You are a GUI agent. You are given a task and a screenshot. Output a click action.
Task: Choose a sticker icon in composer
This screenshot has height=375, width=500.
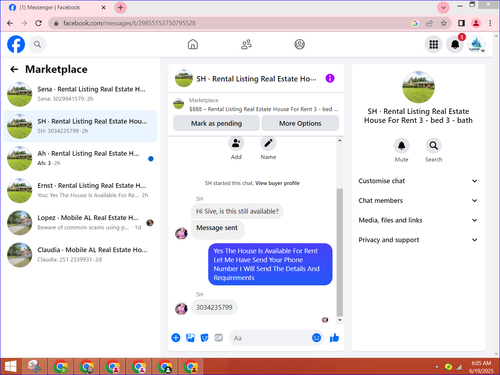(x=204, y=338)
